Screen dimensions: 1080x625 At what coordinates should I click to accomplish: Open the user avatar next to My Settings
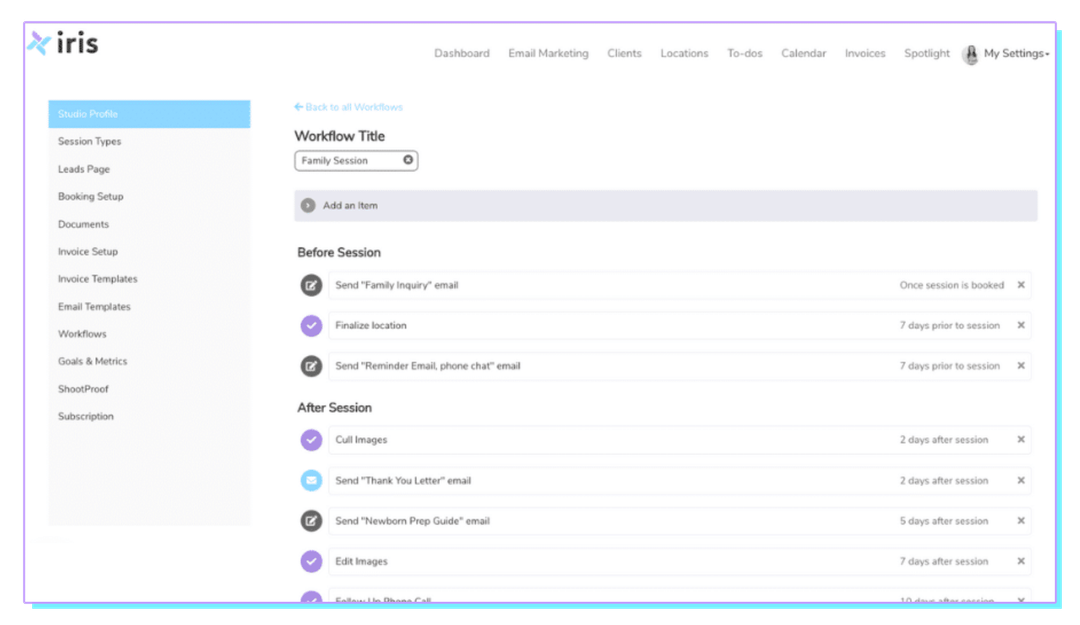pos(970,54)
